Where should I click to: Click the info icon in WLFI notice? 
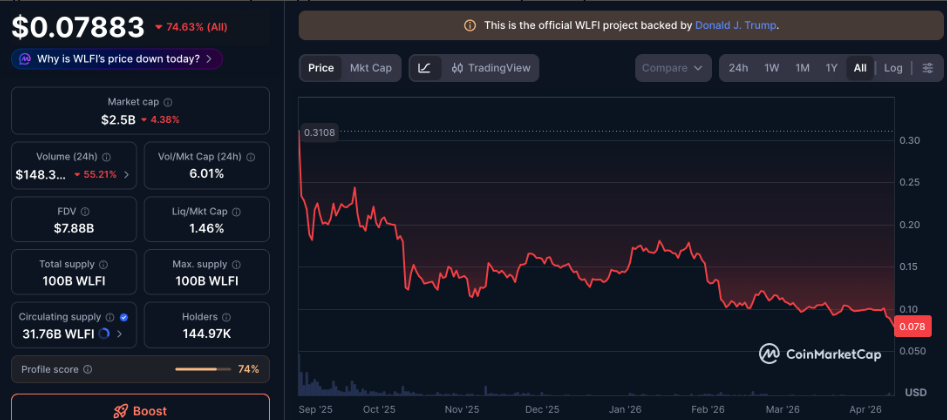tap(469, 26)
